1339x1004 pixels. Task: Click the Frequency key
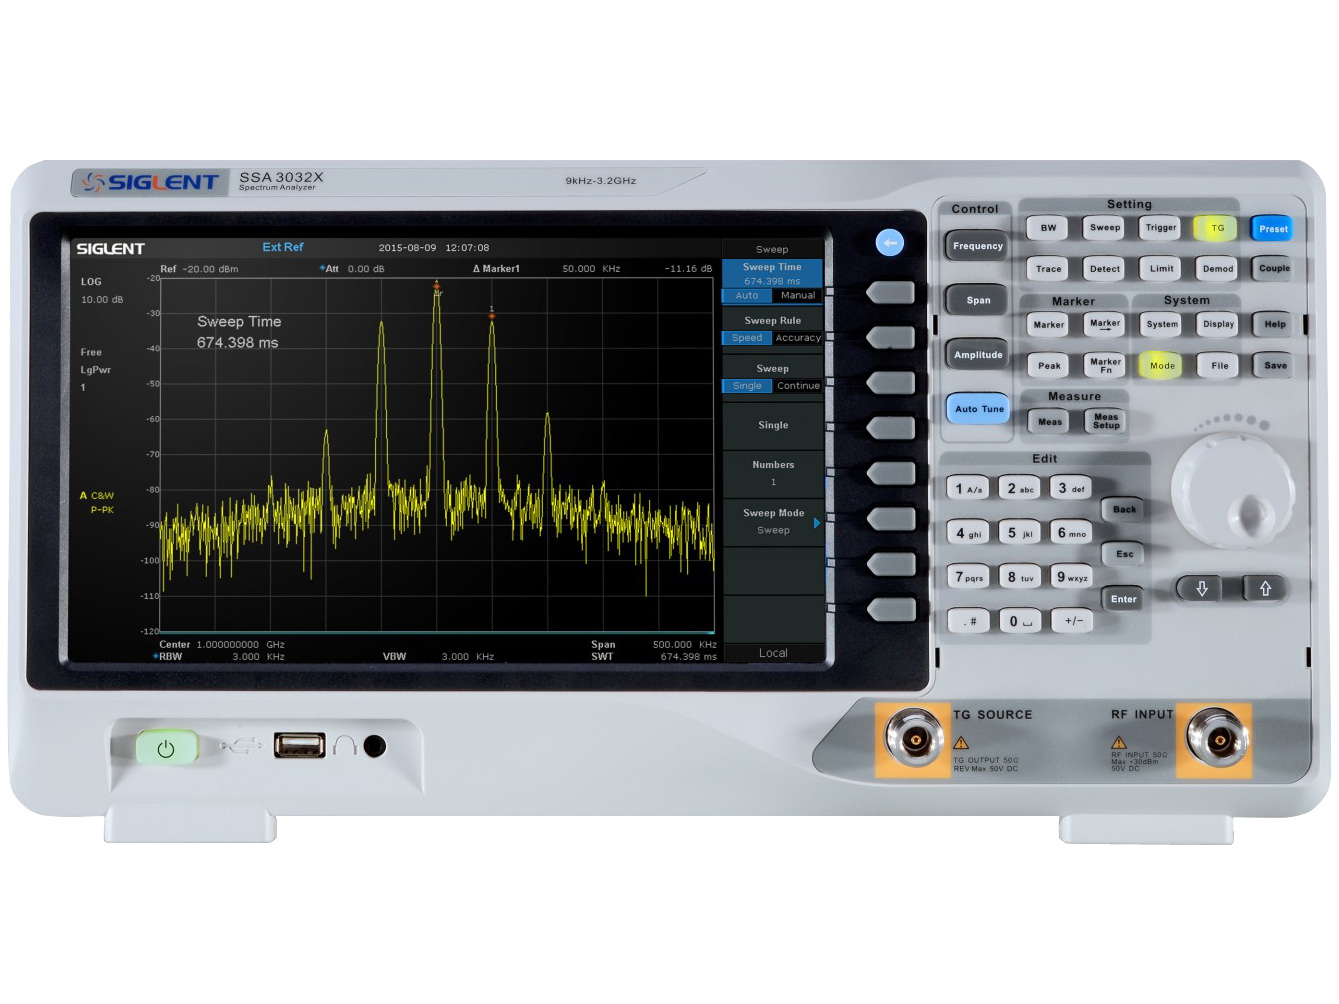tap(977, 246)
